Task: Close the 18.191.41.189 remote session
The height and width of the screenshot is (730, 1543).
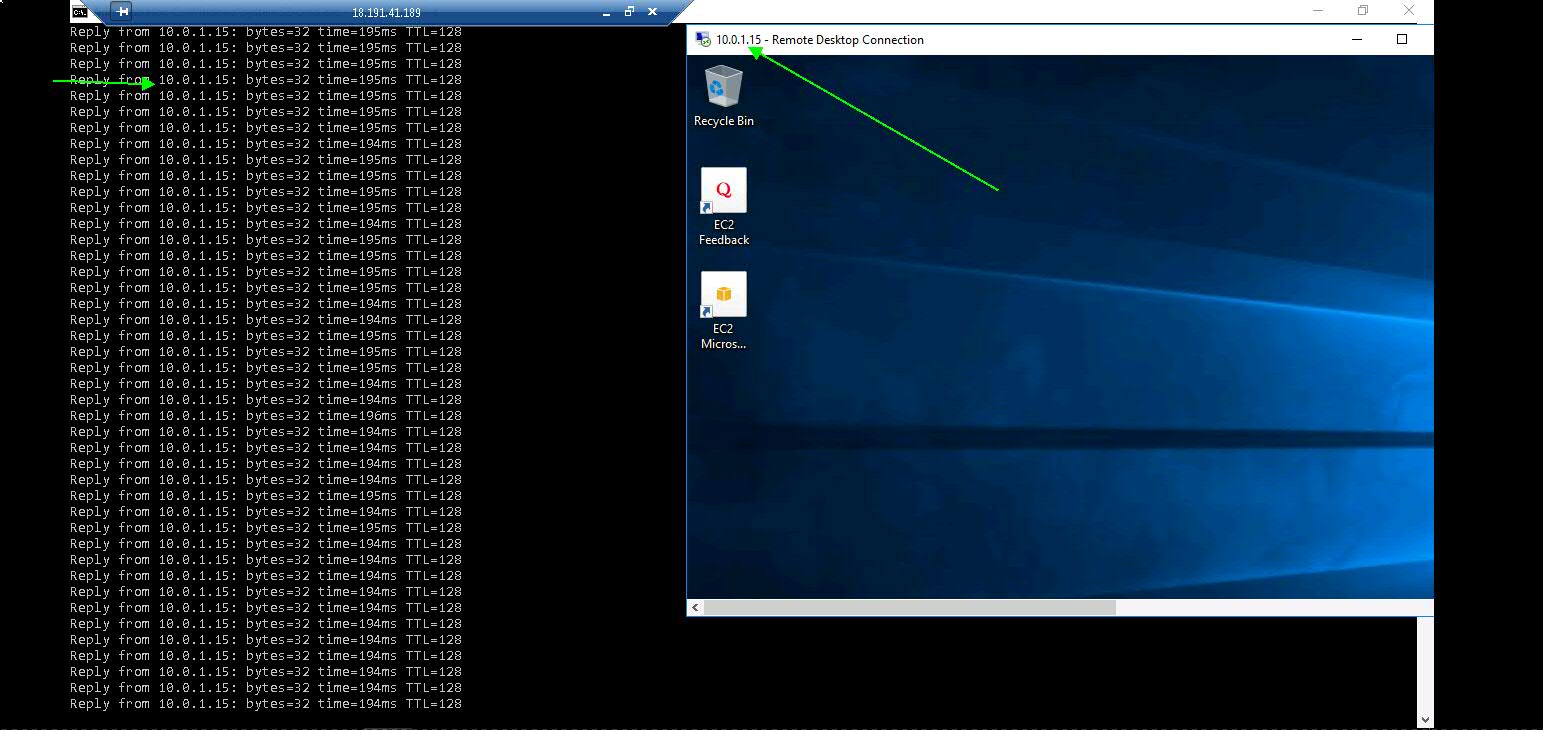Action: pyautogui.click(x=653, y=12)
